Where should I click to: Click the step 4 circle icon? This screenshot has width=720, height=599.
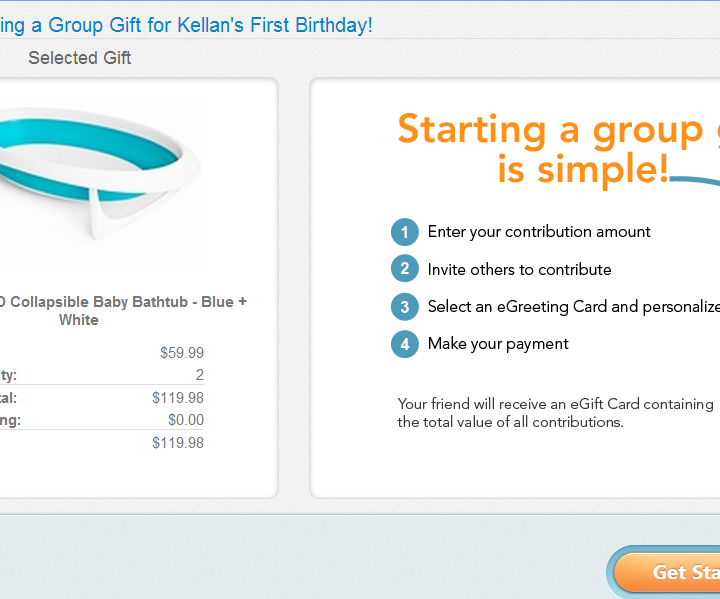tap(405, 344)
